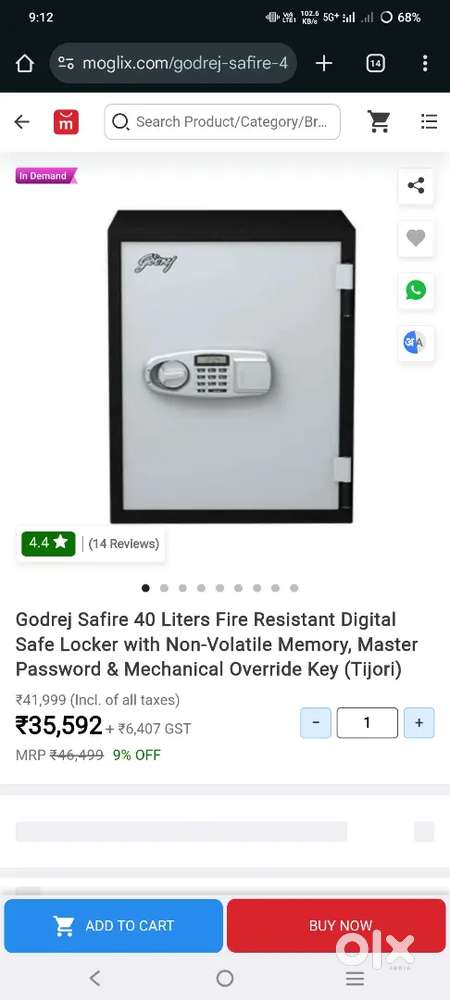
Task: Decrease the quantity with the minus button
Action: coord(316,723)
